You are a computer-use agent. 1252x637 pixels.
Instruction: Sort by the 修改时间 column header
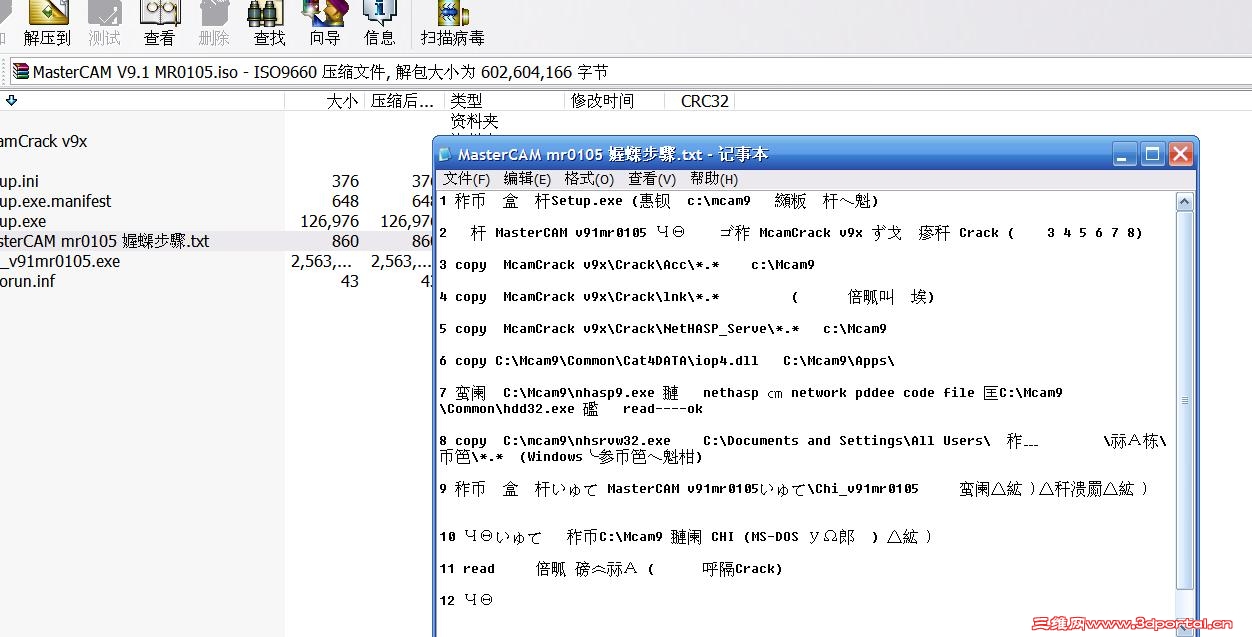coord(614,101)
